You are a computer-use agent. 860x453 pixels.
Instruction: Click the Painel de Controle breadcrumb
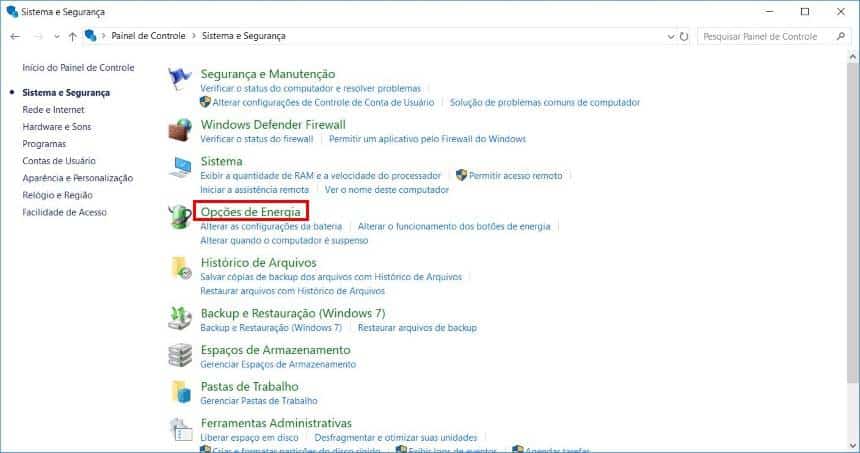click(148, 36)
